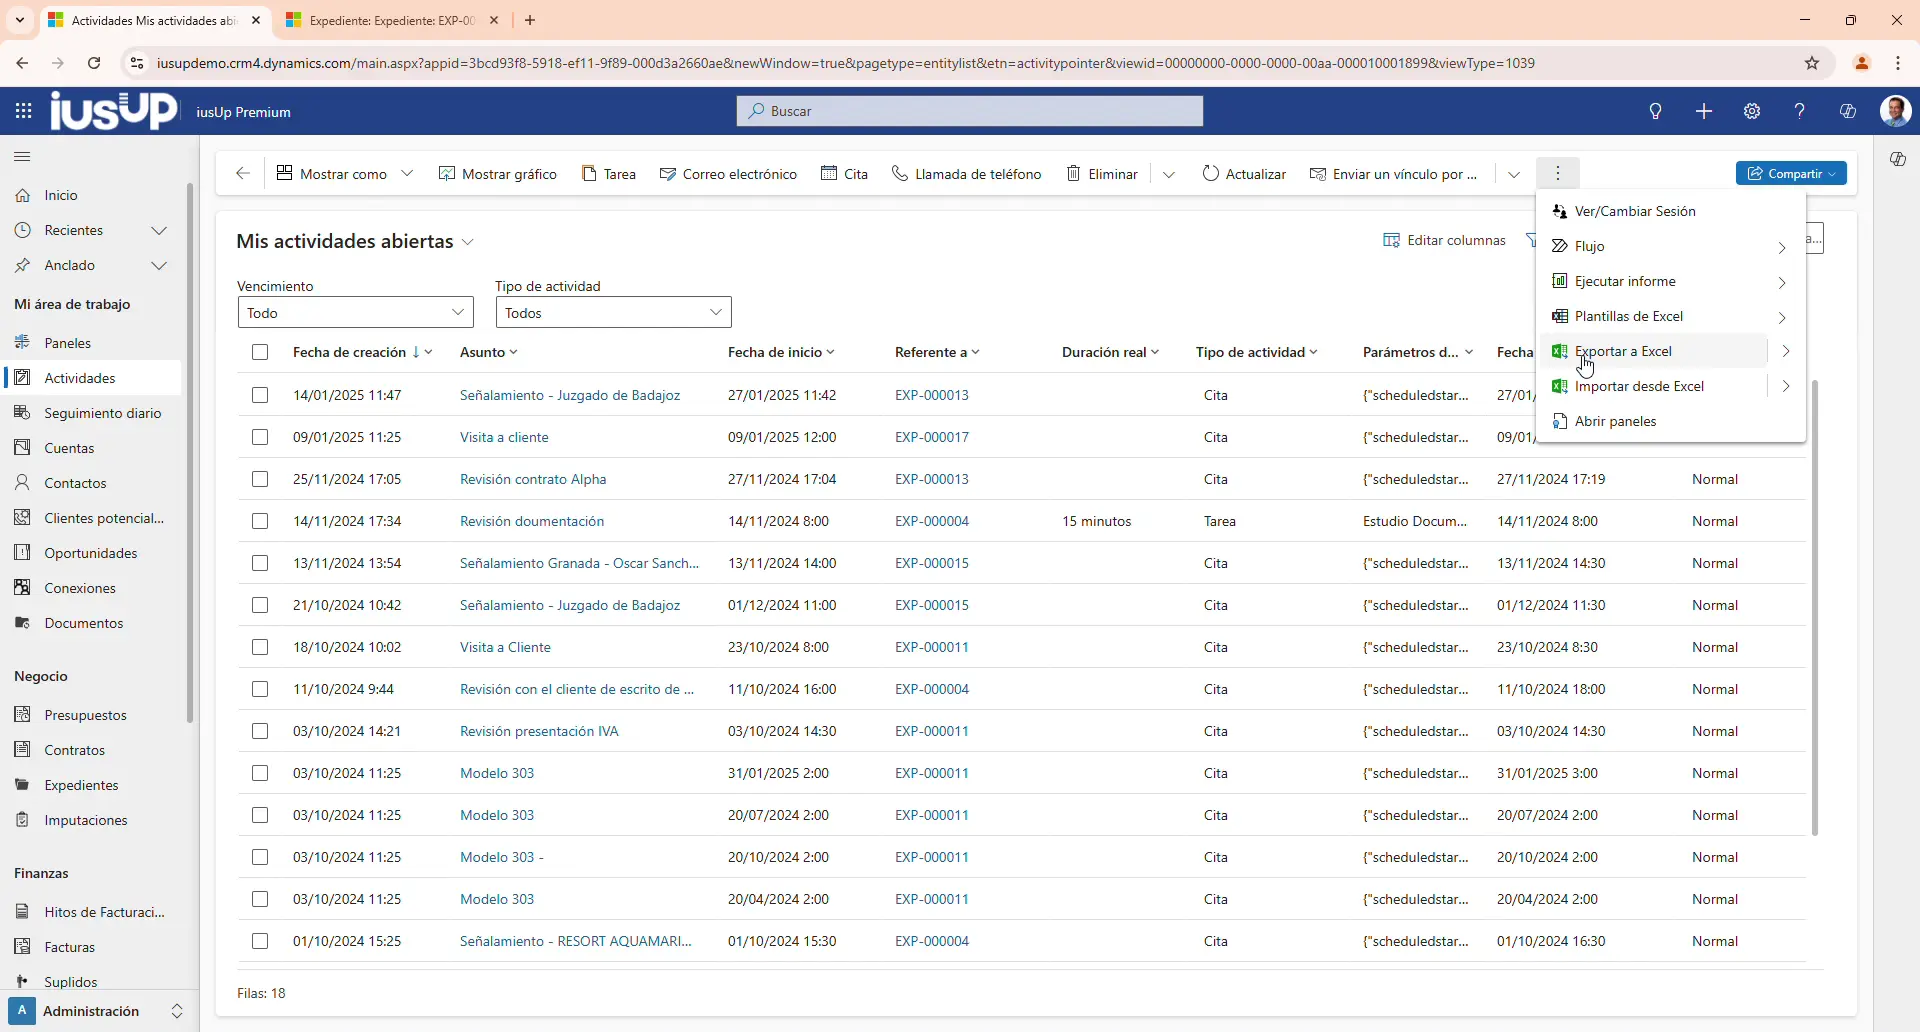Open the Tipo de actividad filter dropdown
The image size is (1920, 1032).
[613, 313]
